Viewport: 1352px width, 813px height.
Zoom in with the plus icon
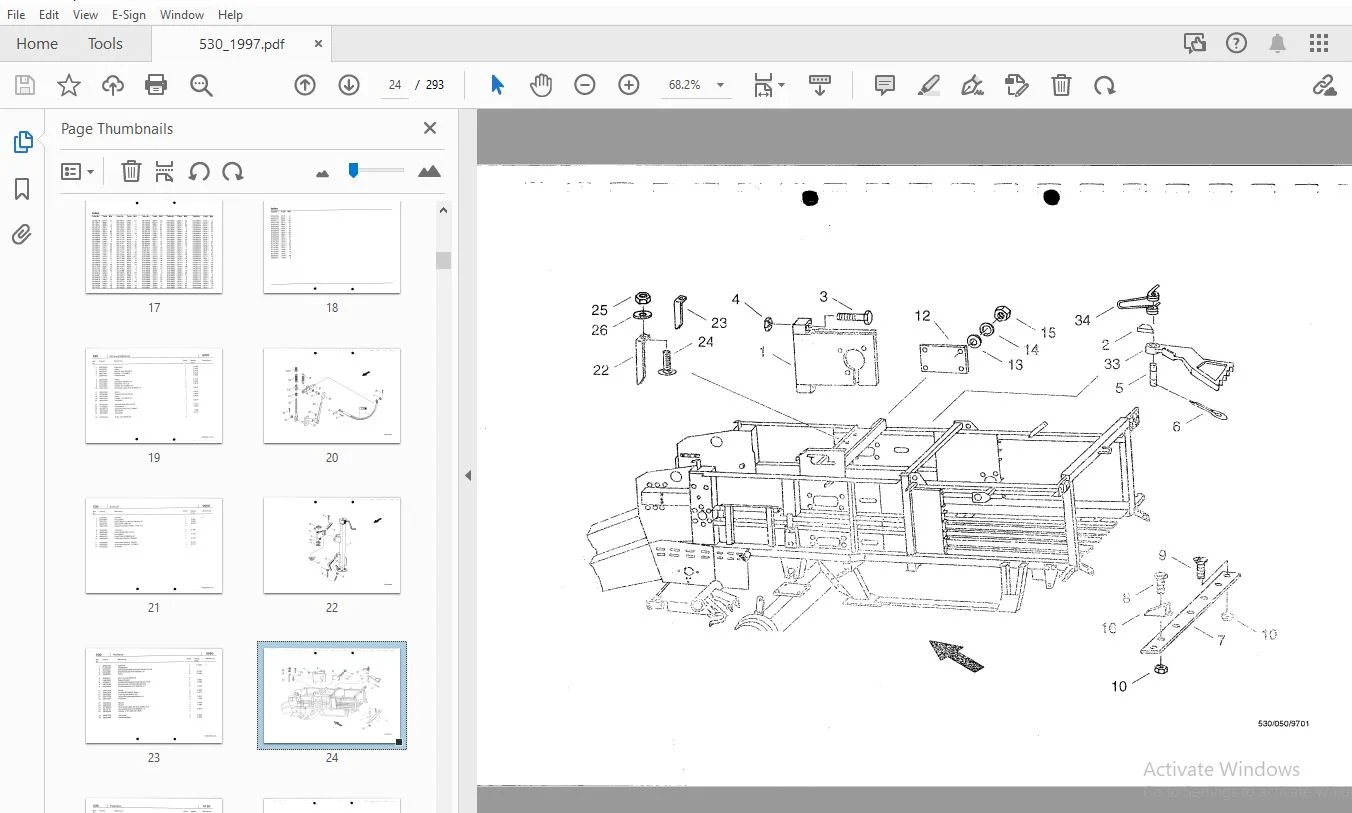pos(629,85)
